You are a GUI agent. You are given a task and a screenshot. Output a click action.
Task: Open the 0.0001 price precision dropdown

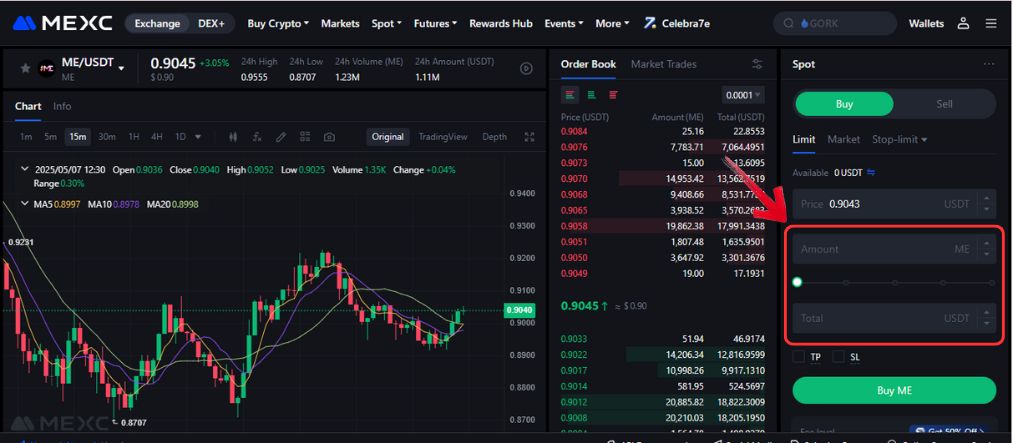click(743, 95)
